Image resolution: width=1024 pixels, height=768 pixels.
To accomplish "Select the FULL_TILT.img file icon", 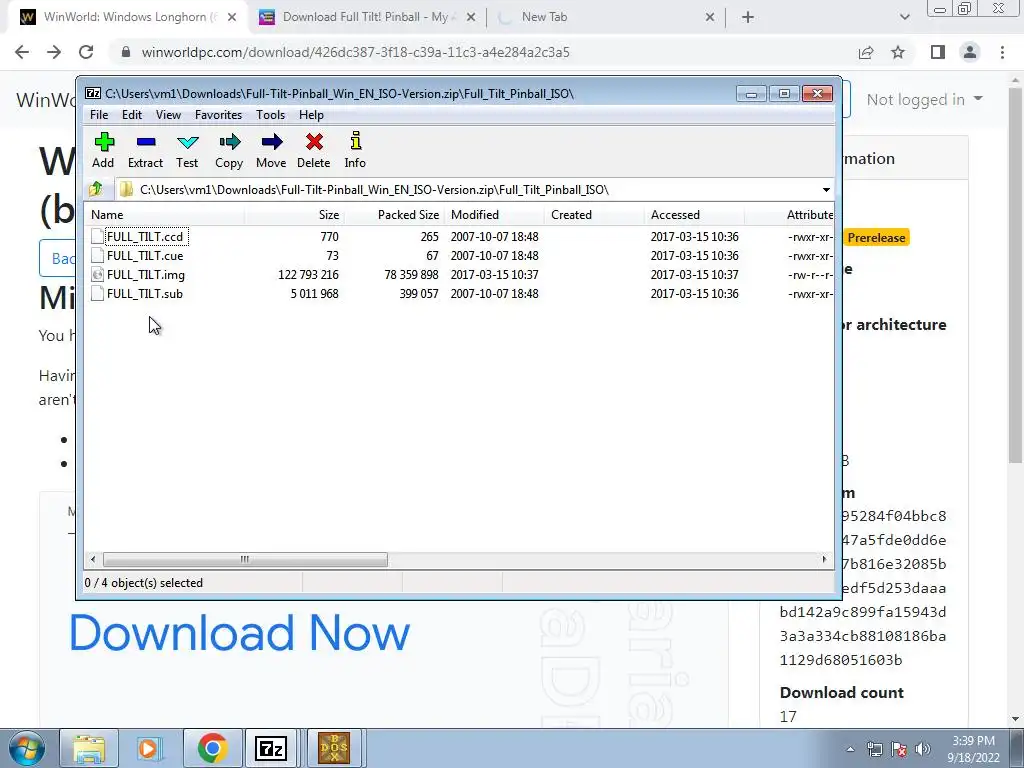I will [x=97, y=275].
